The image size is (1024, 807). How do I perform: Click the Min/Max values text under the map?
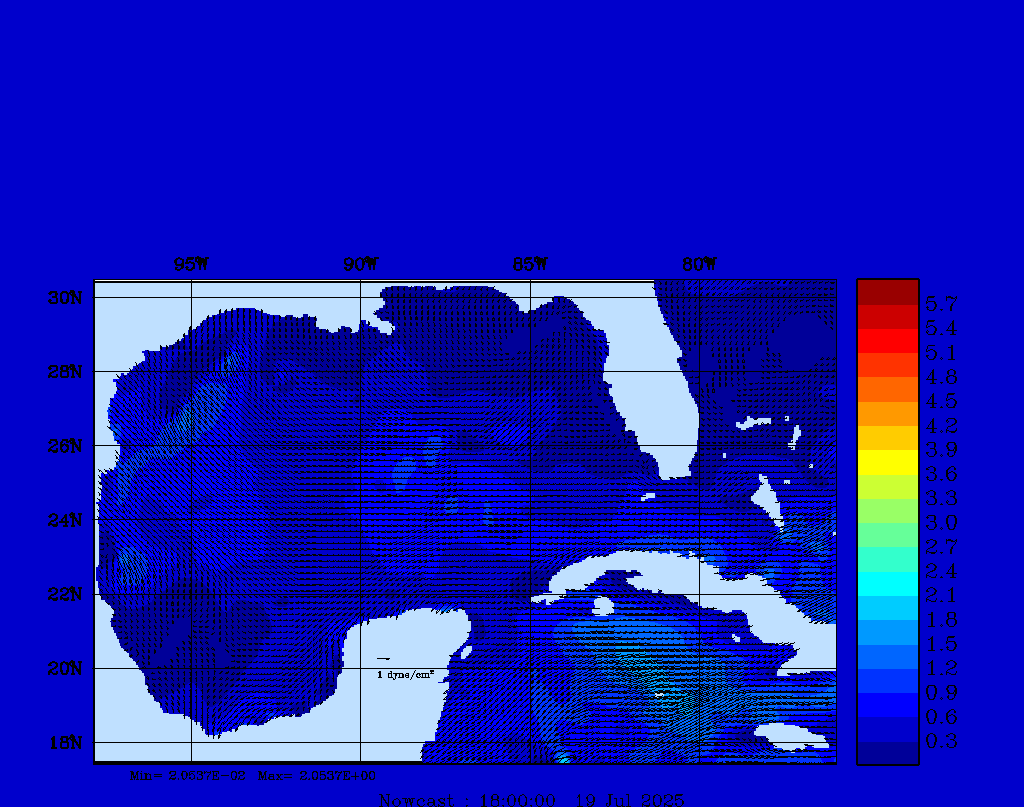pos(254,775)
